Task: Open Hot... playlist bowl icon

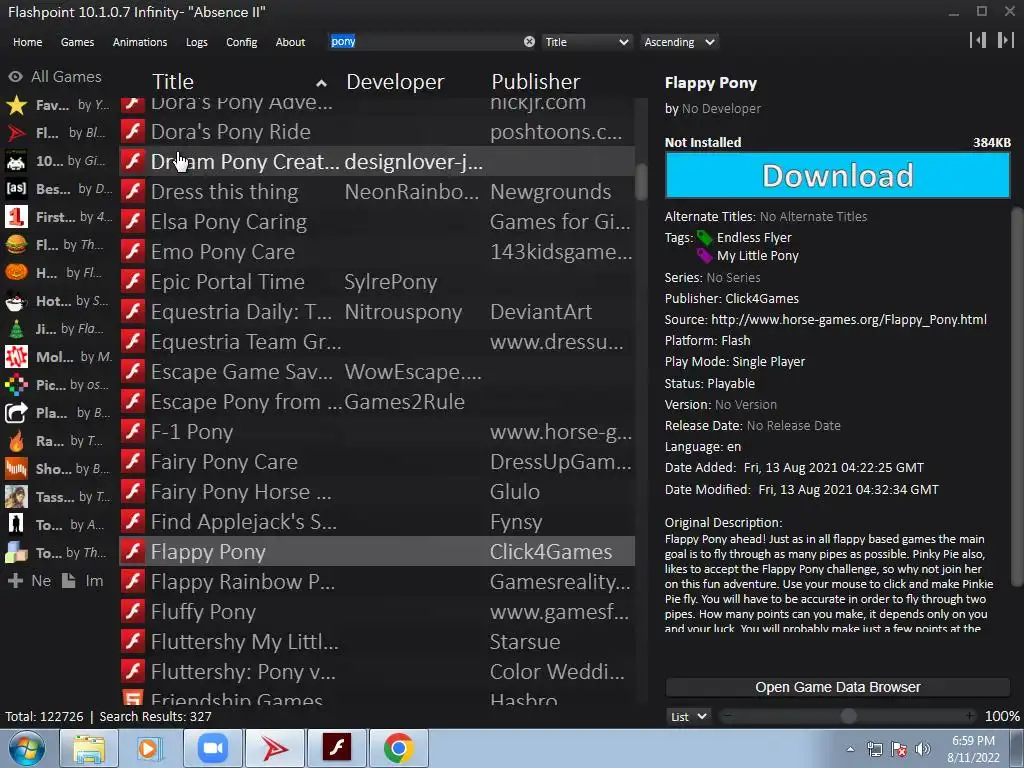Action: click(16, 301)
